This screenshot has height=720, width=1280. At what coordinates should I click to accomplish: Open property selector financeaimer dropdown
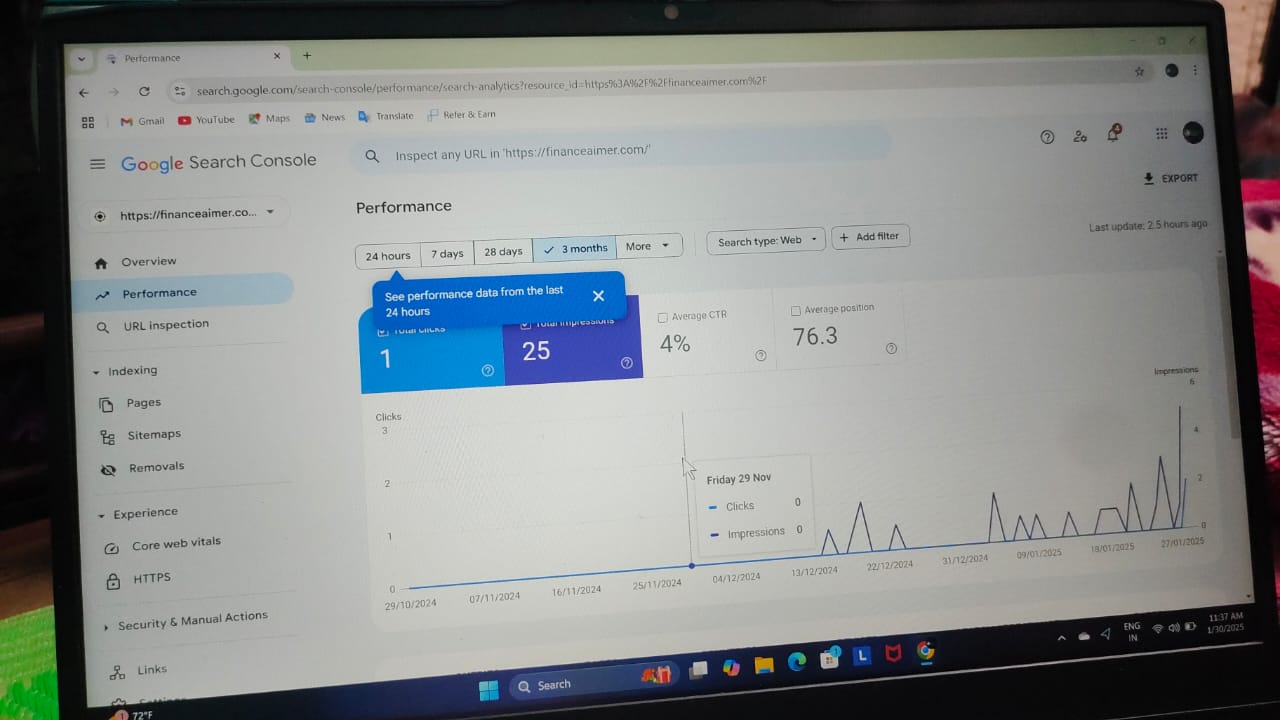[186, 214]
